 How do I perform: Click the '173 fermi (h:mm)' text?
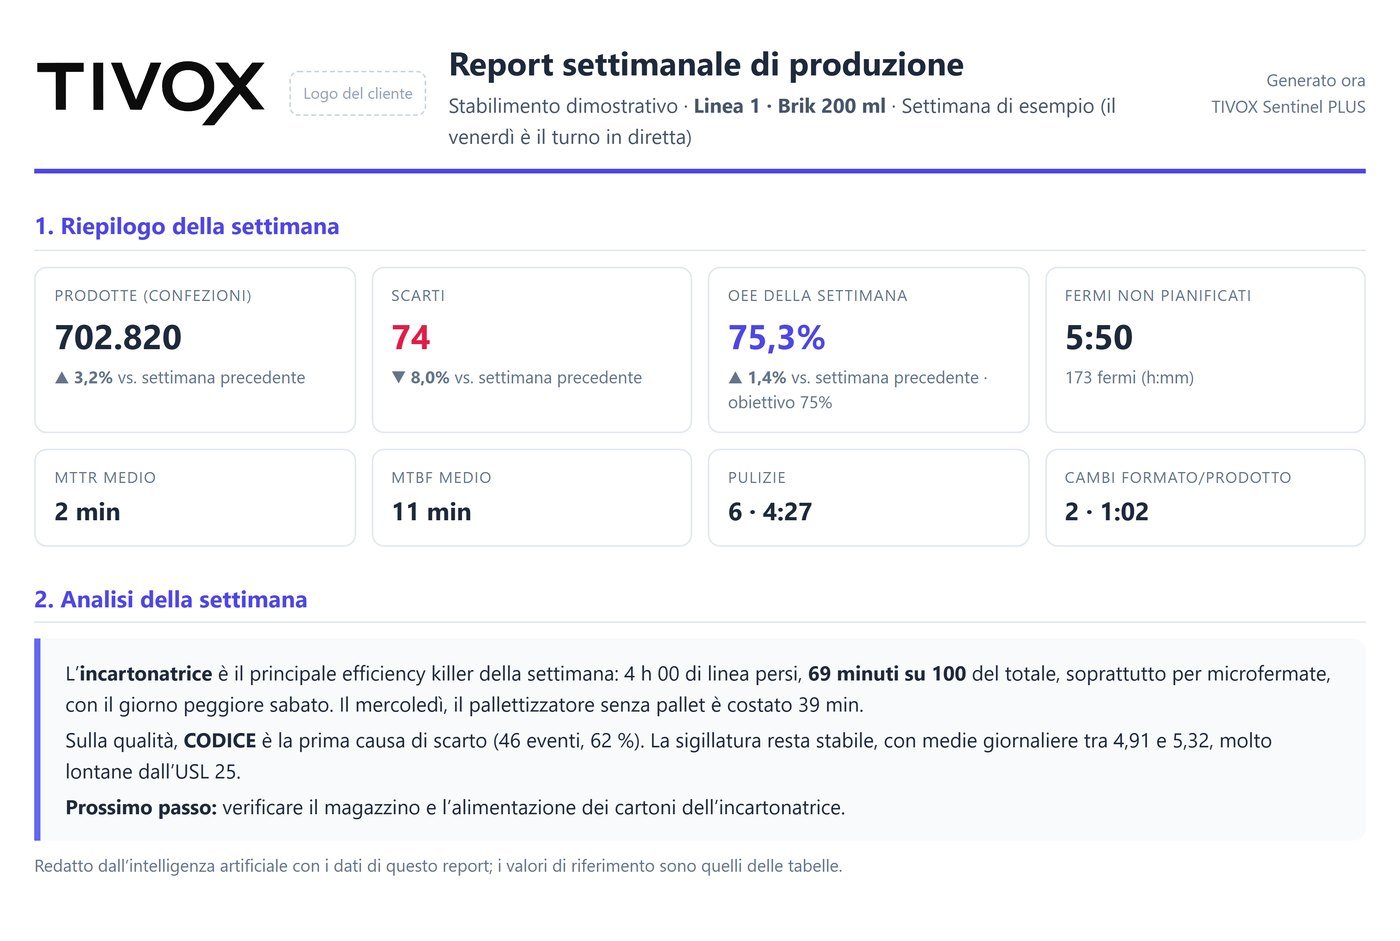(1129, 378)
